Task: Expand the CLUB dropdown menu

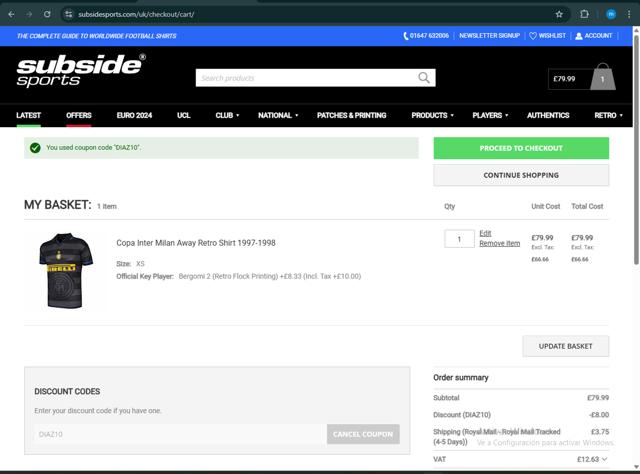Action: coord(227,115)
